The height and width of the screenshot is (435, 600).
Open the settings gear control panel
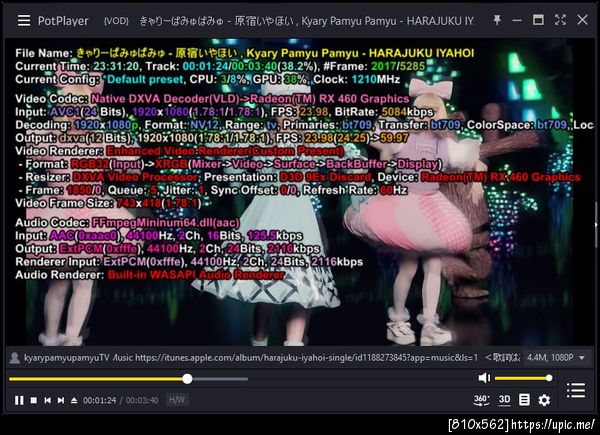(544, 400)
